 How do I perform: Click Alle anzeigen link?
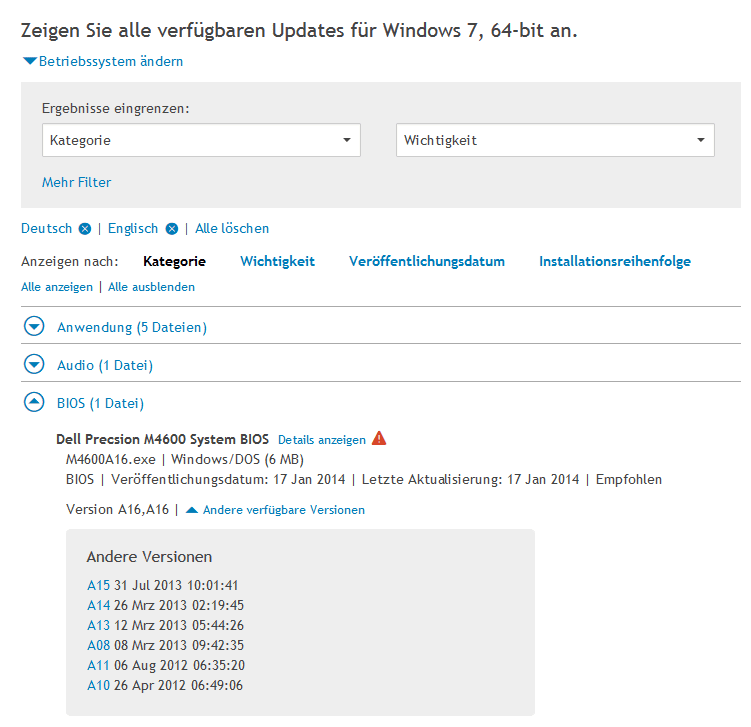tap(57, 287)
